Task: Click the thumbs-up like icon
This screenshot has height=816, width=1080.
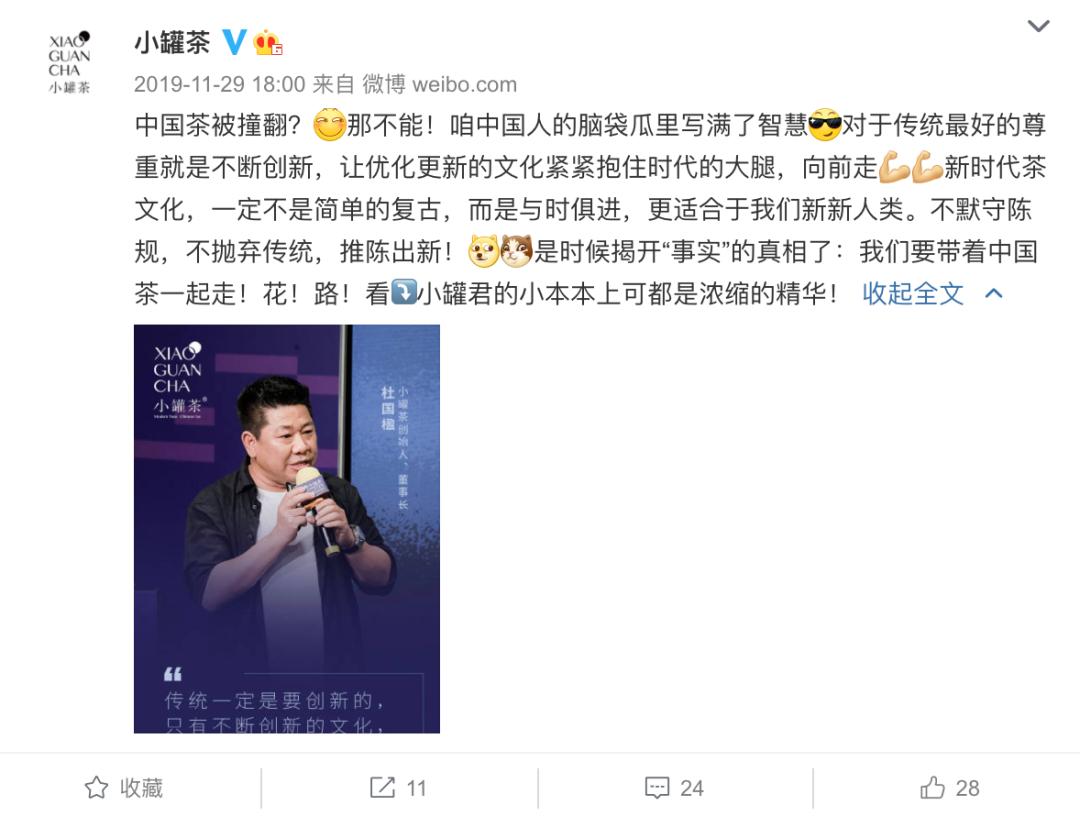Action: pyautogui.click(x=933, y=787)
